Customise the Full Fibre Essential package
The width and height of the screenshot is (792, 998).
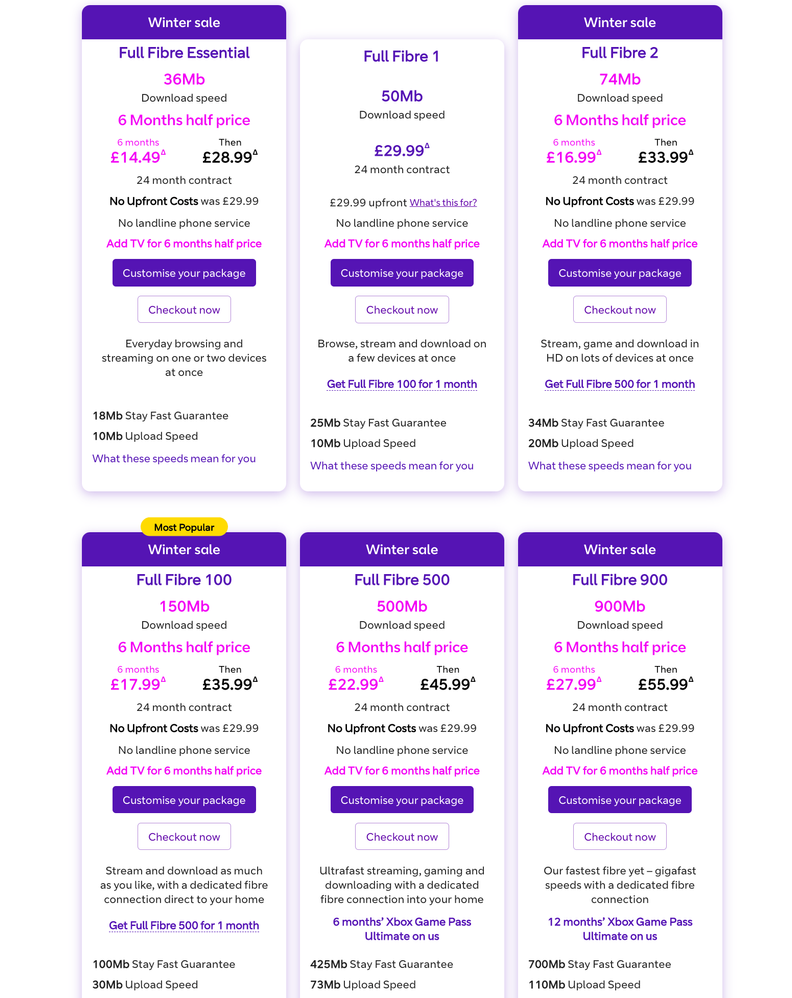pyautogui.click(x=184, y=273)
